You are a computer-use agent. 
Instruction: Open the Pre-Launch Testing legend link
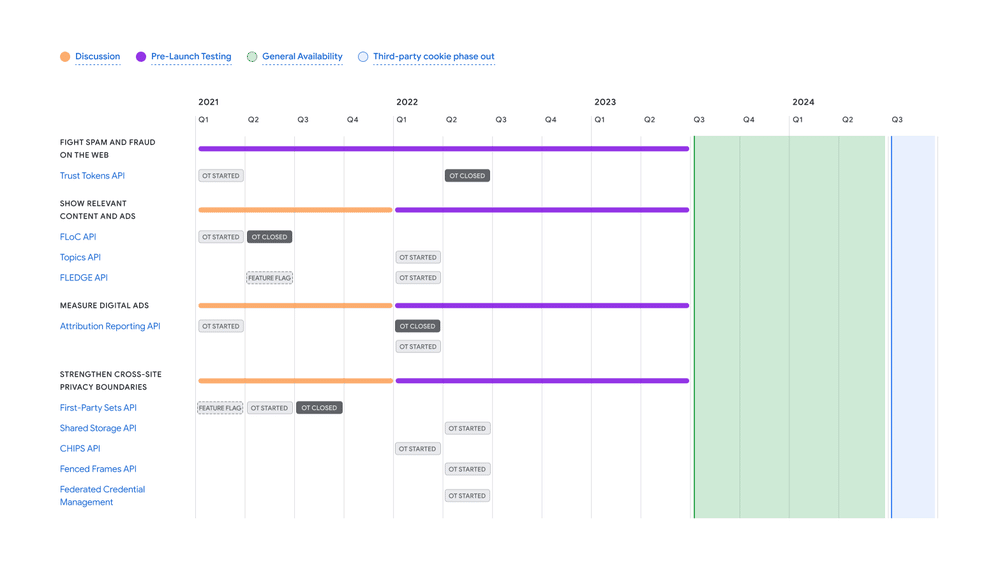click(190, 57)
